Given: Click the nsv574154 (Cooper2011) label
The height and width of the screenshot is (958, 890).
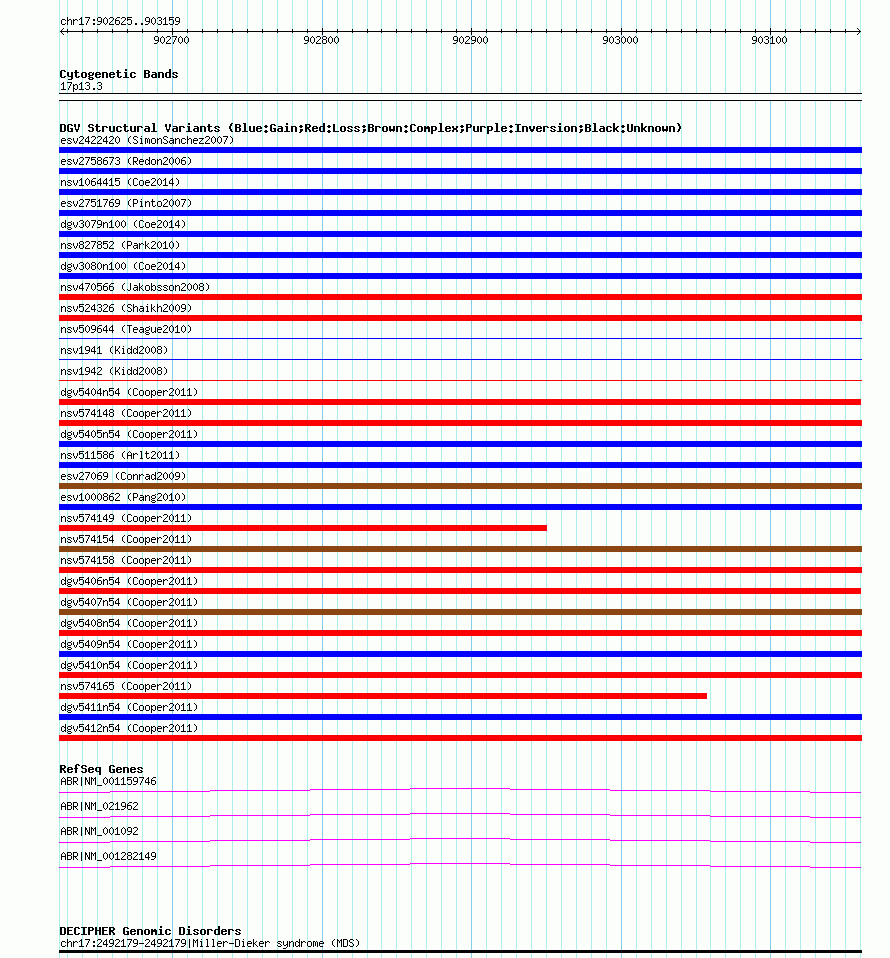Looking at the screenshot, I should 126,539.
